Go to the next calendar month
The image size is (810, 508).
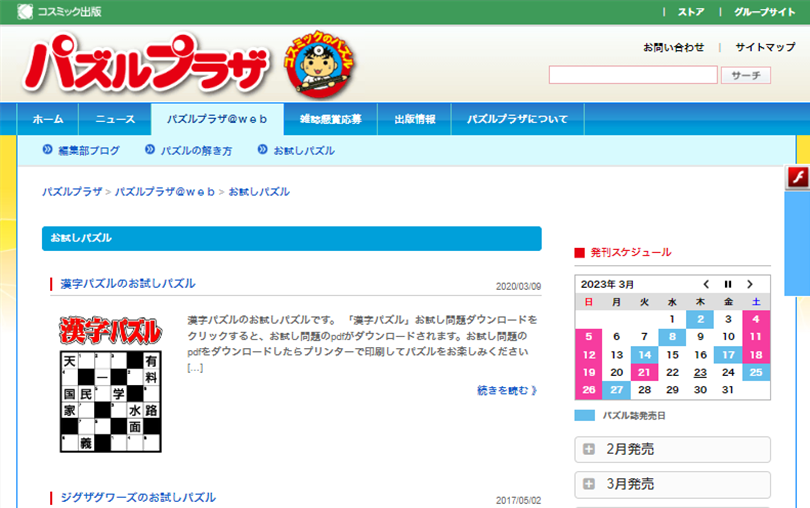click(x=750, y=284)
